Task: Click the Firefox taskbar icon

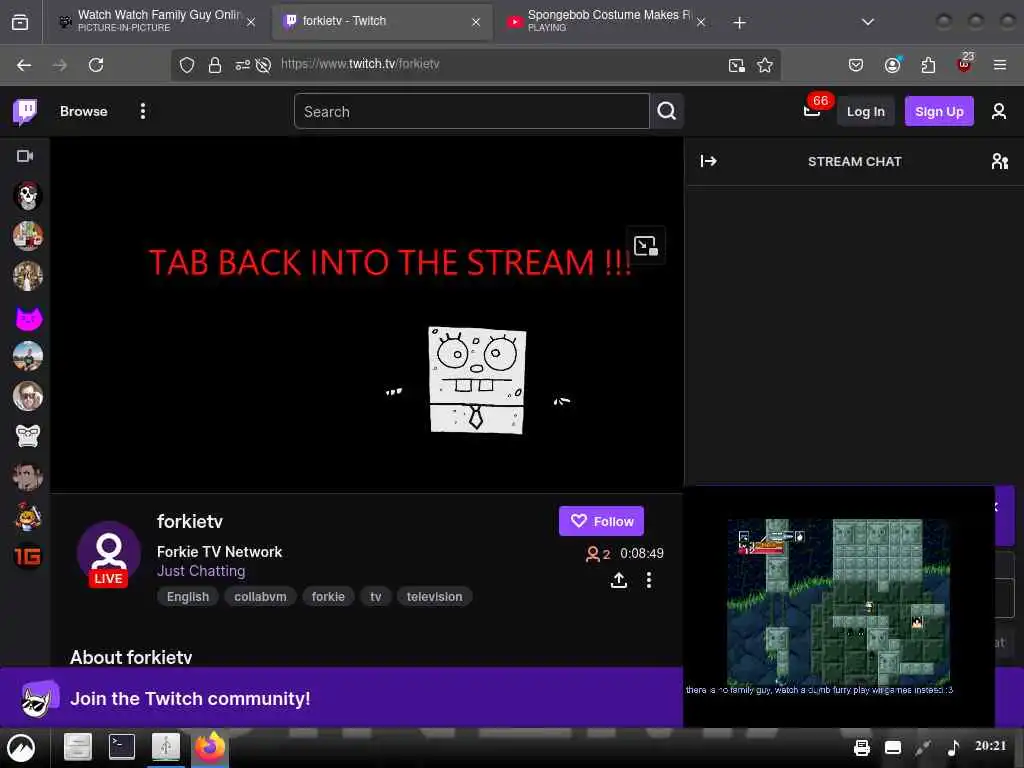Action: (x=209, y=746)
